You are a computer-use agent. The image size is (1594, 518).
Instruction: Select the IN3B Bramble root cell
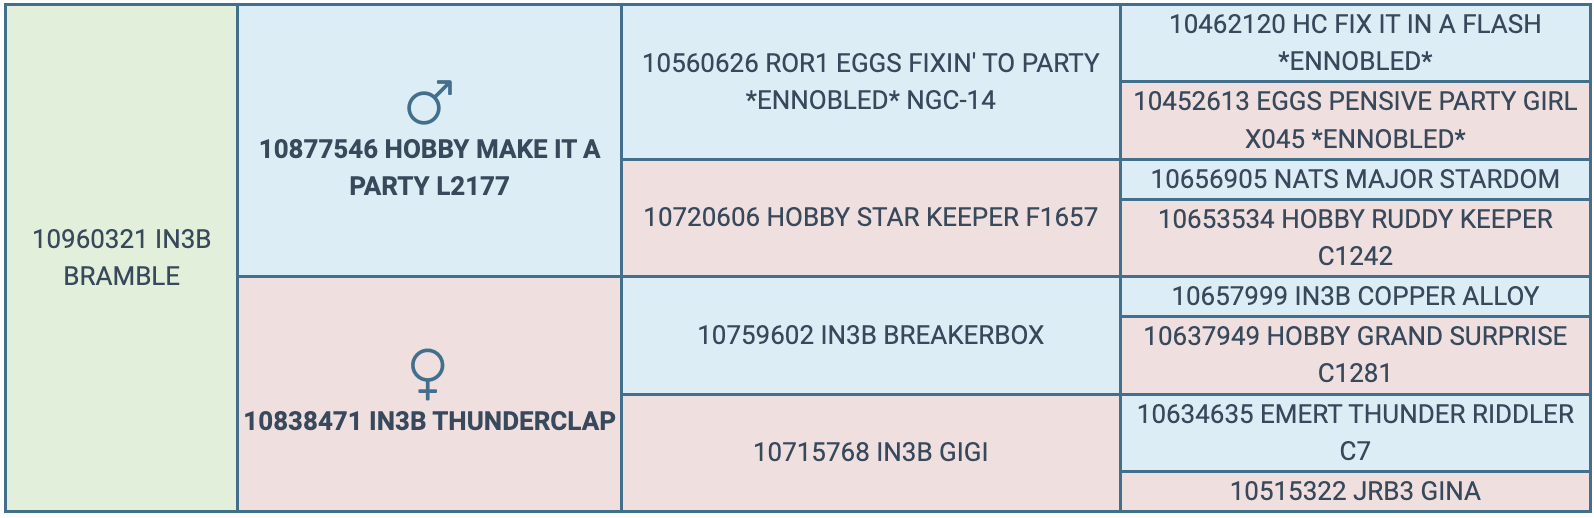(121, 257)
